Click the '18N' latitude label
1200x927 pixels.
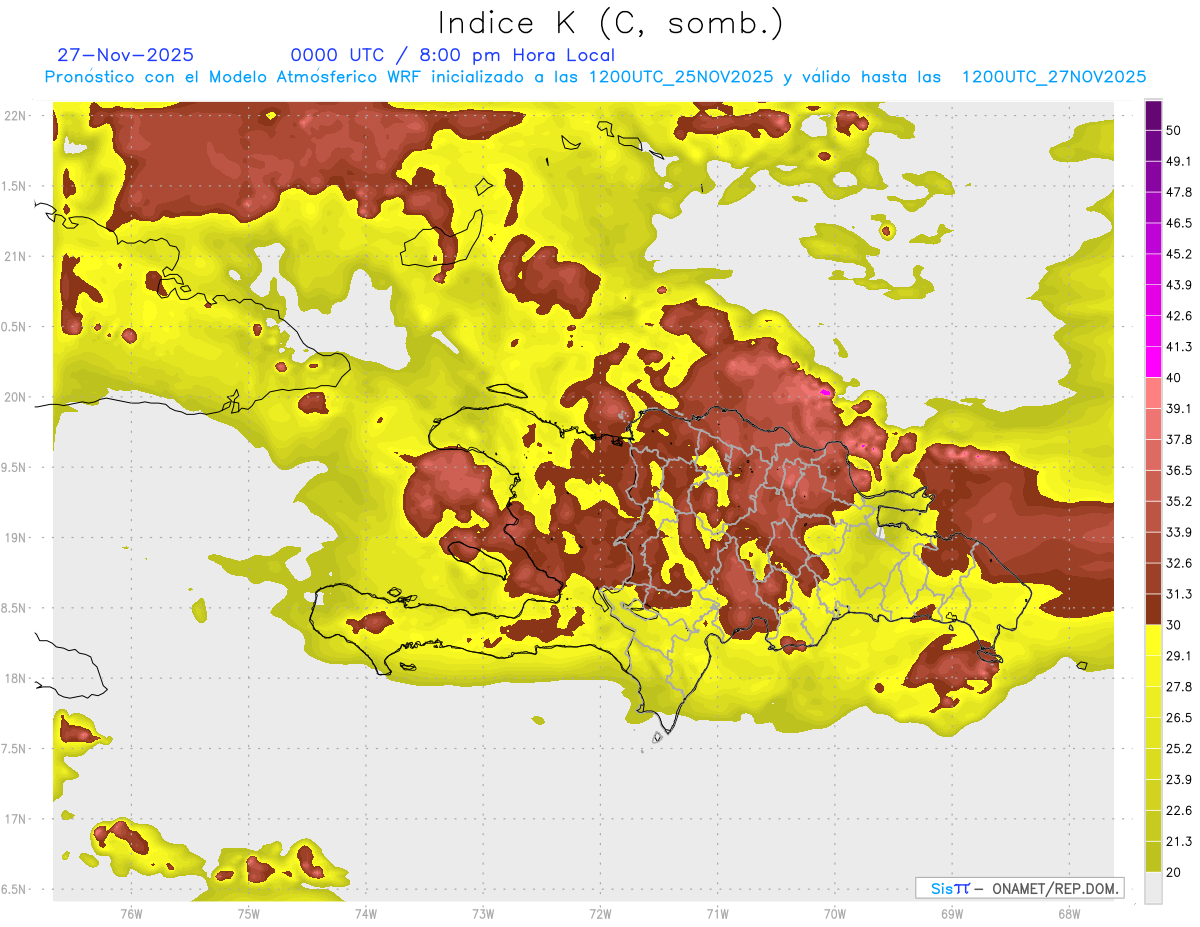click(15, 678)
